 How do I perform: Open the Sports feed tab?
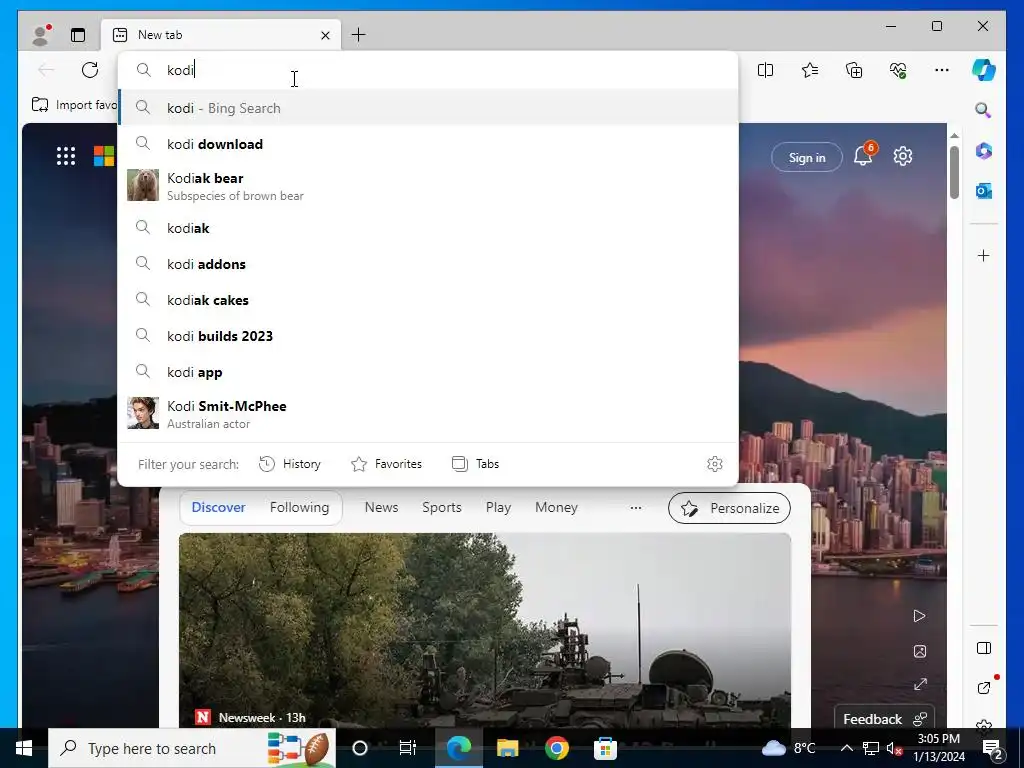click(441, 507)
